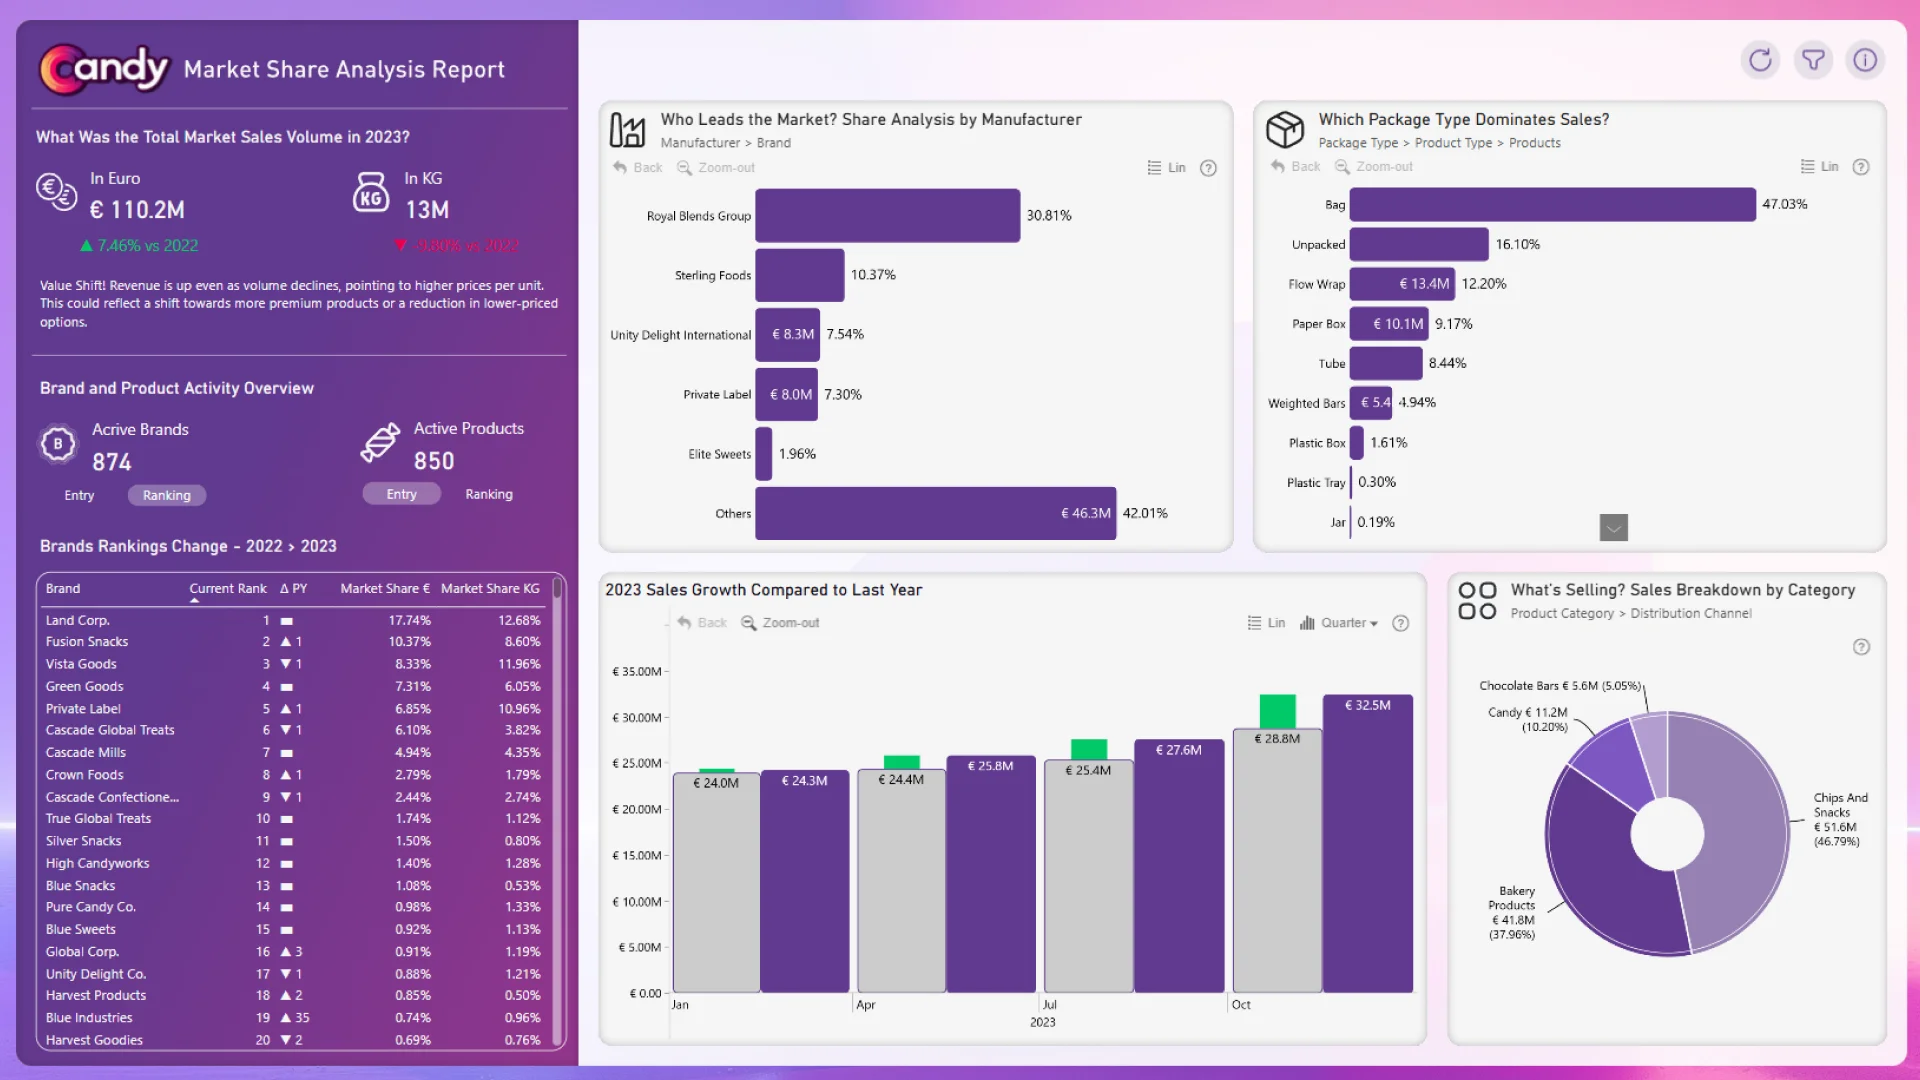This screenshot has height=1080, width=1920.
Task: Click Back arrow in Manufacturer chart
Action: point(637,168)
